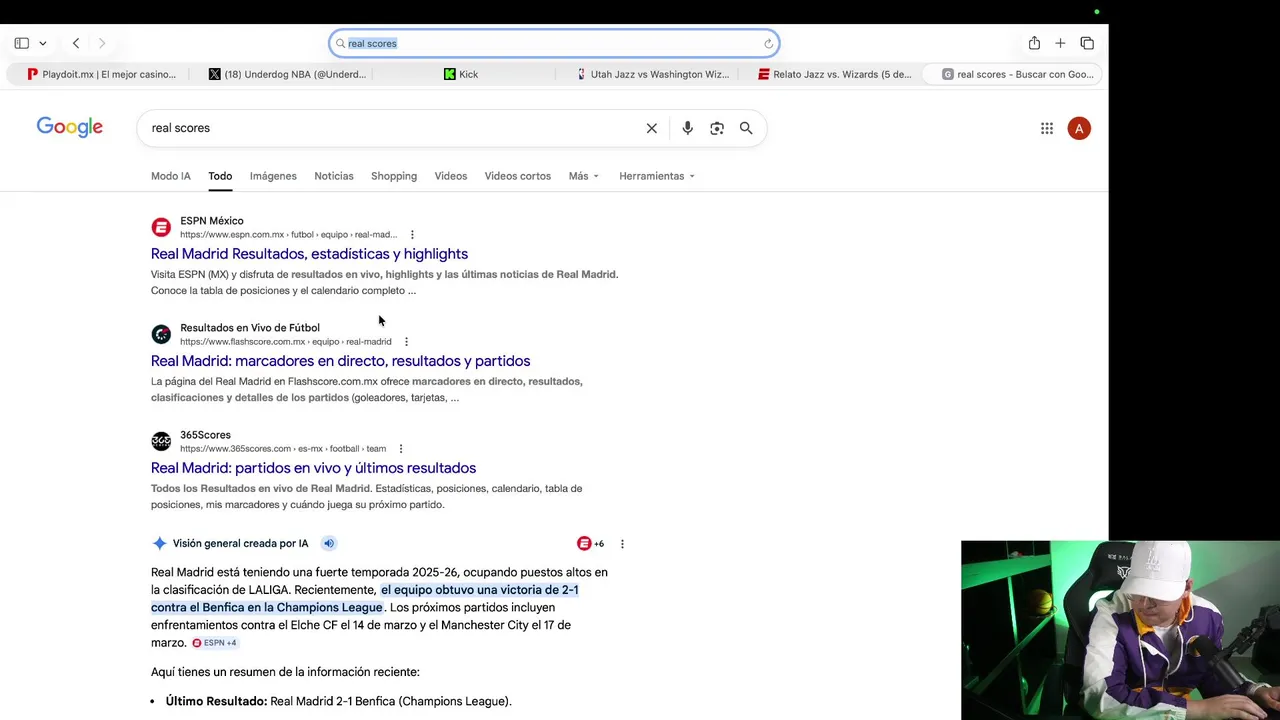The height and width of the screenshot is (720, 1280).
Task: Toggle the Safari sidebar button
Action: pos(21,43)
